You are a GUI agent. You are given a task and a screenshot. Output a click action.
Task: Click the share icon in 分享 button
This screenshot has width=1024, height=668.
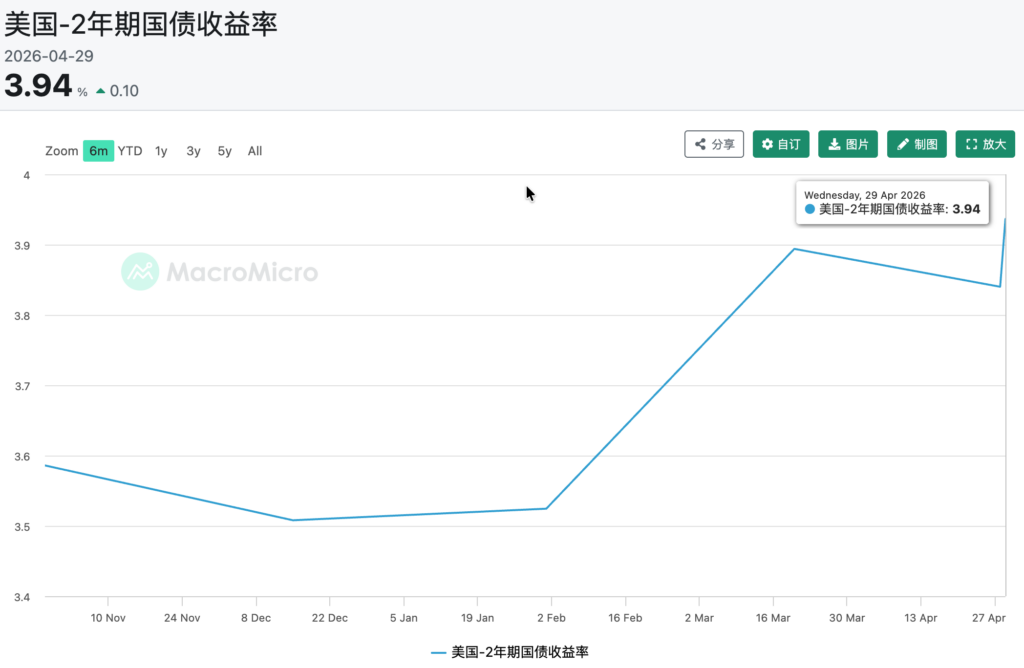tap(701, 145)
